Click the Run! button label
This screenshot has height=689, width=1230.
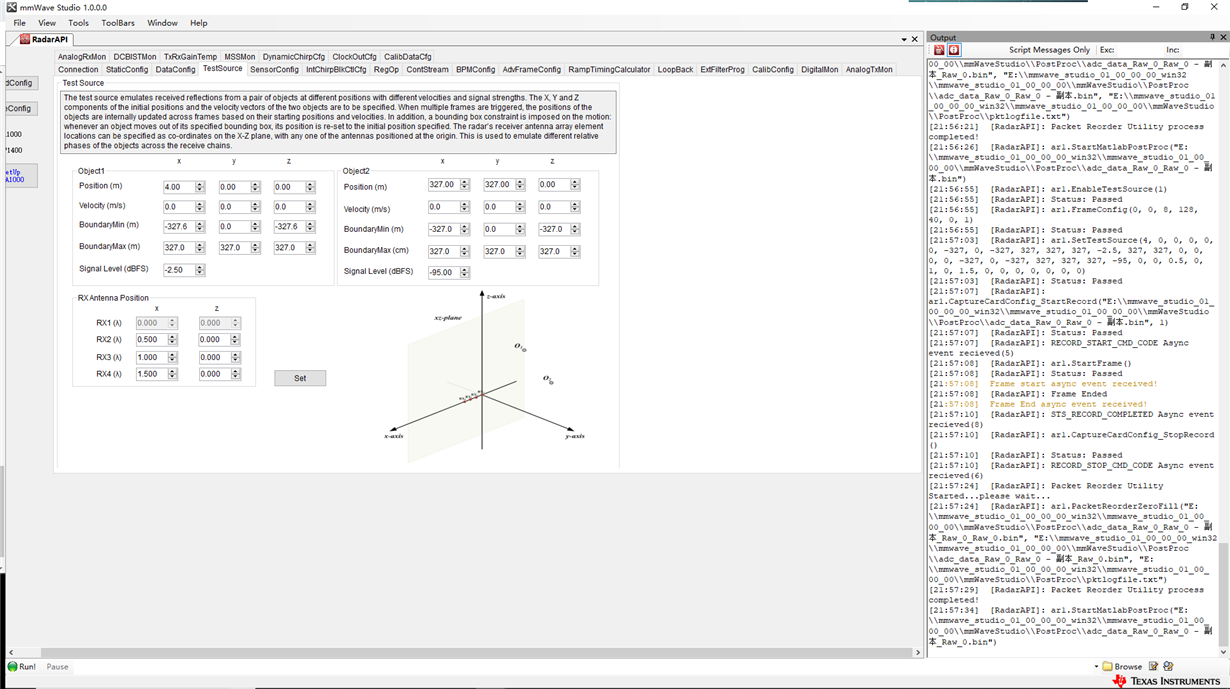(27, 666)
